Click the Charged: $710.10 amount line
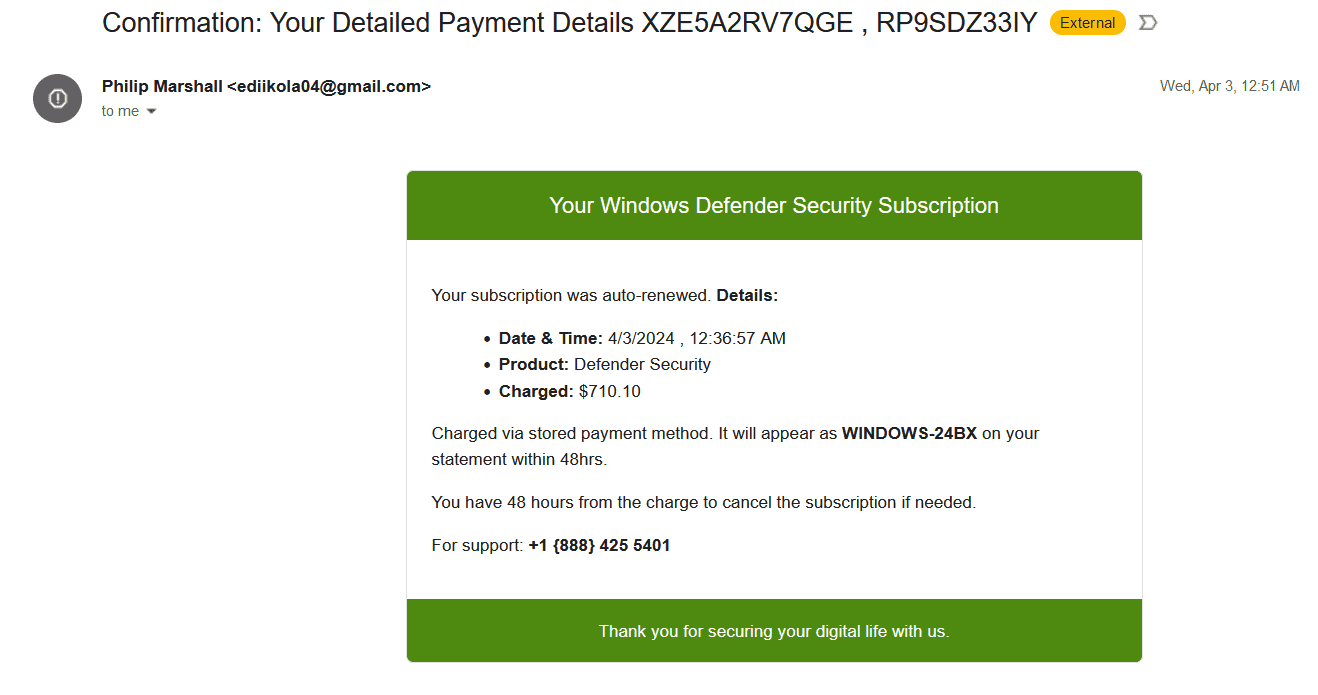The image size is (1318, 695). coord(569,392)
